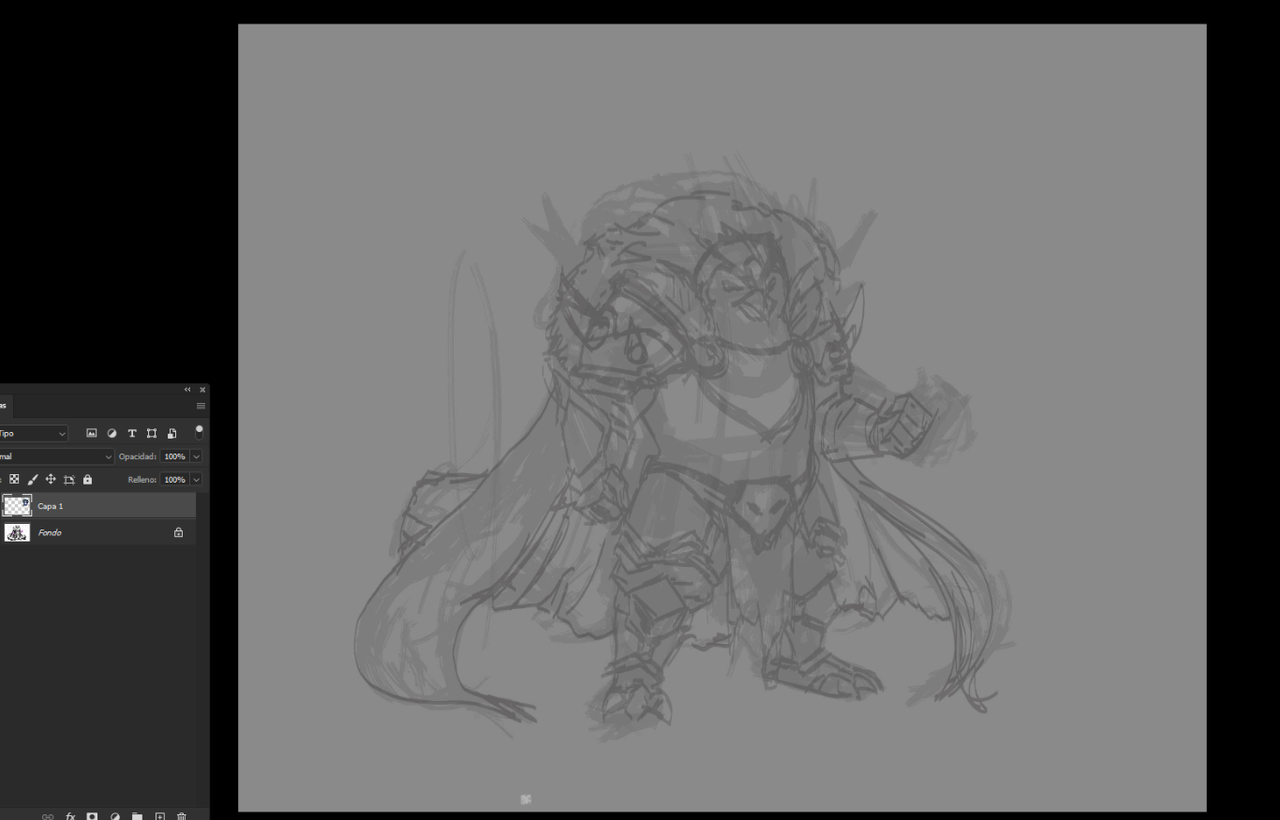Screen dimensions: 1280x820
Task: Lock image pixels brush icon
Action: coord(33,479)
